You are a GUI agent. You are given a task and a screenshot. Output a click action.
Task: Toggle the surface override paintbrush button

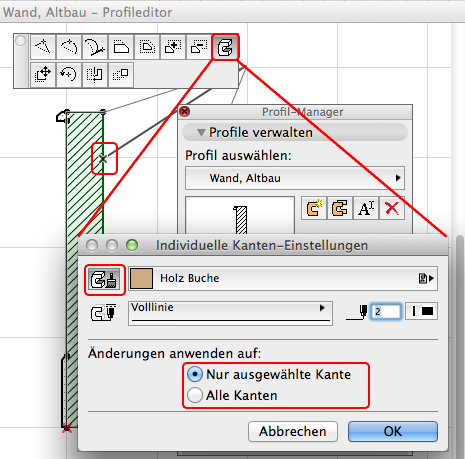pyautogui.click(x=104, y=279)
